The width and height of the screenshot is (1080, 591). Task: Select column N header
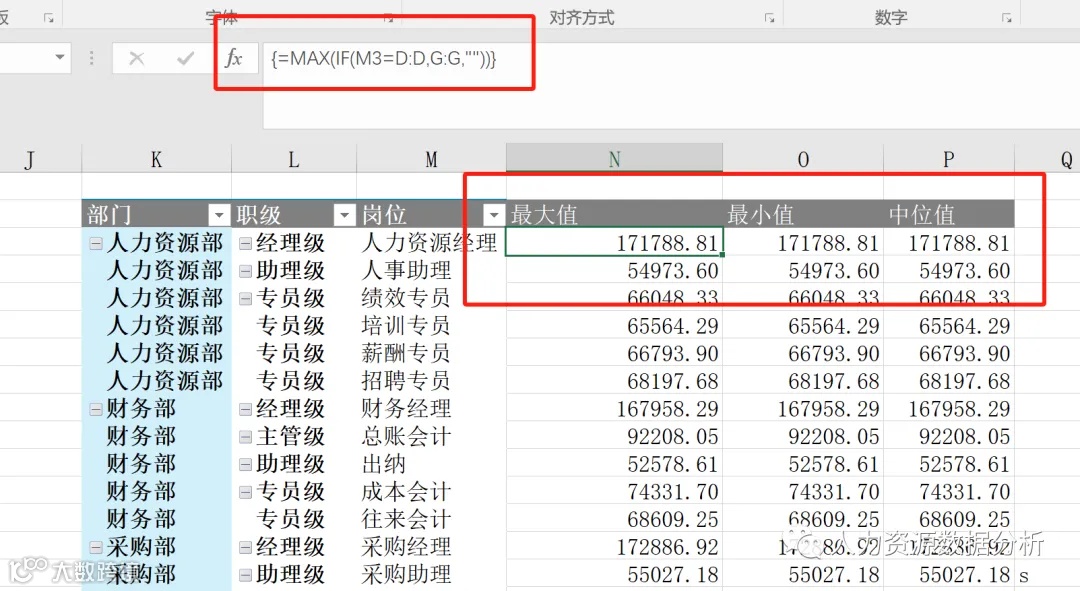[614, 158]
